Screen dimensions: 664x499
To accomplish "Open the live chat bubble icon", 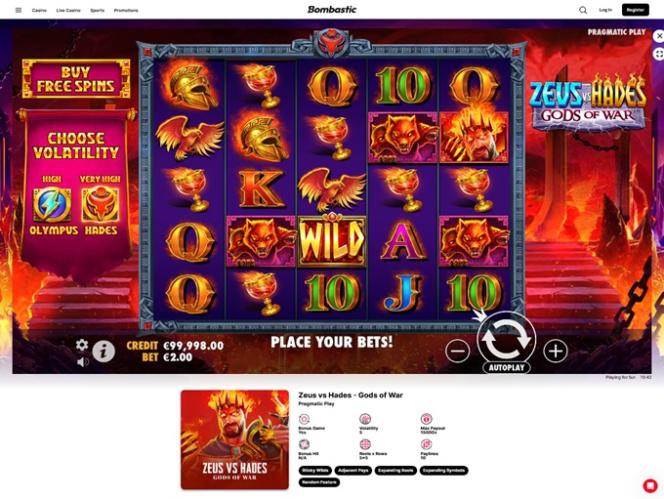I will [650, 485].
